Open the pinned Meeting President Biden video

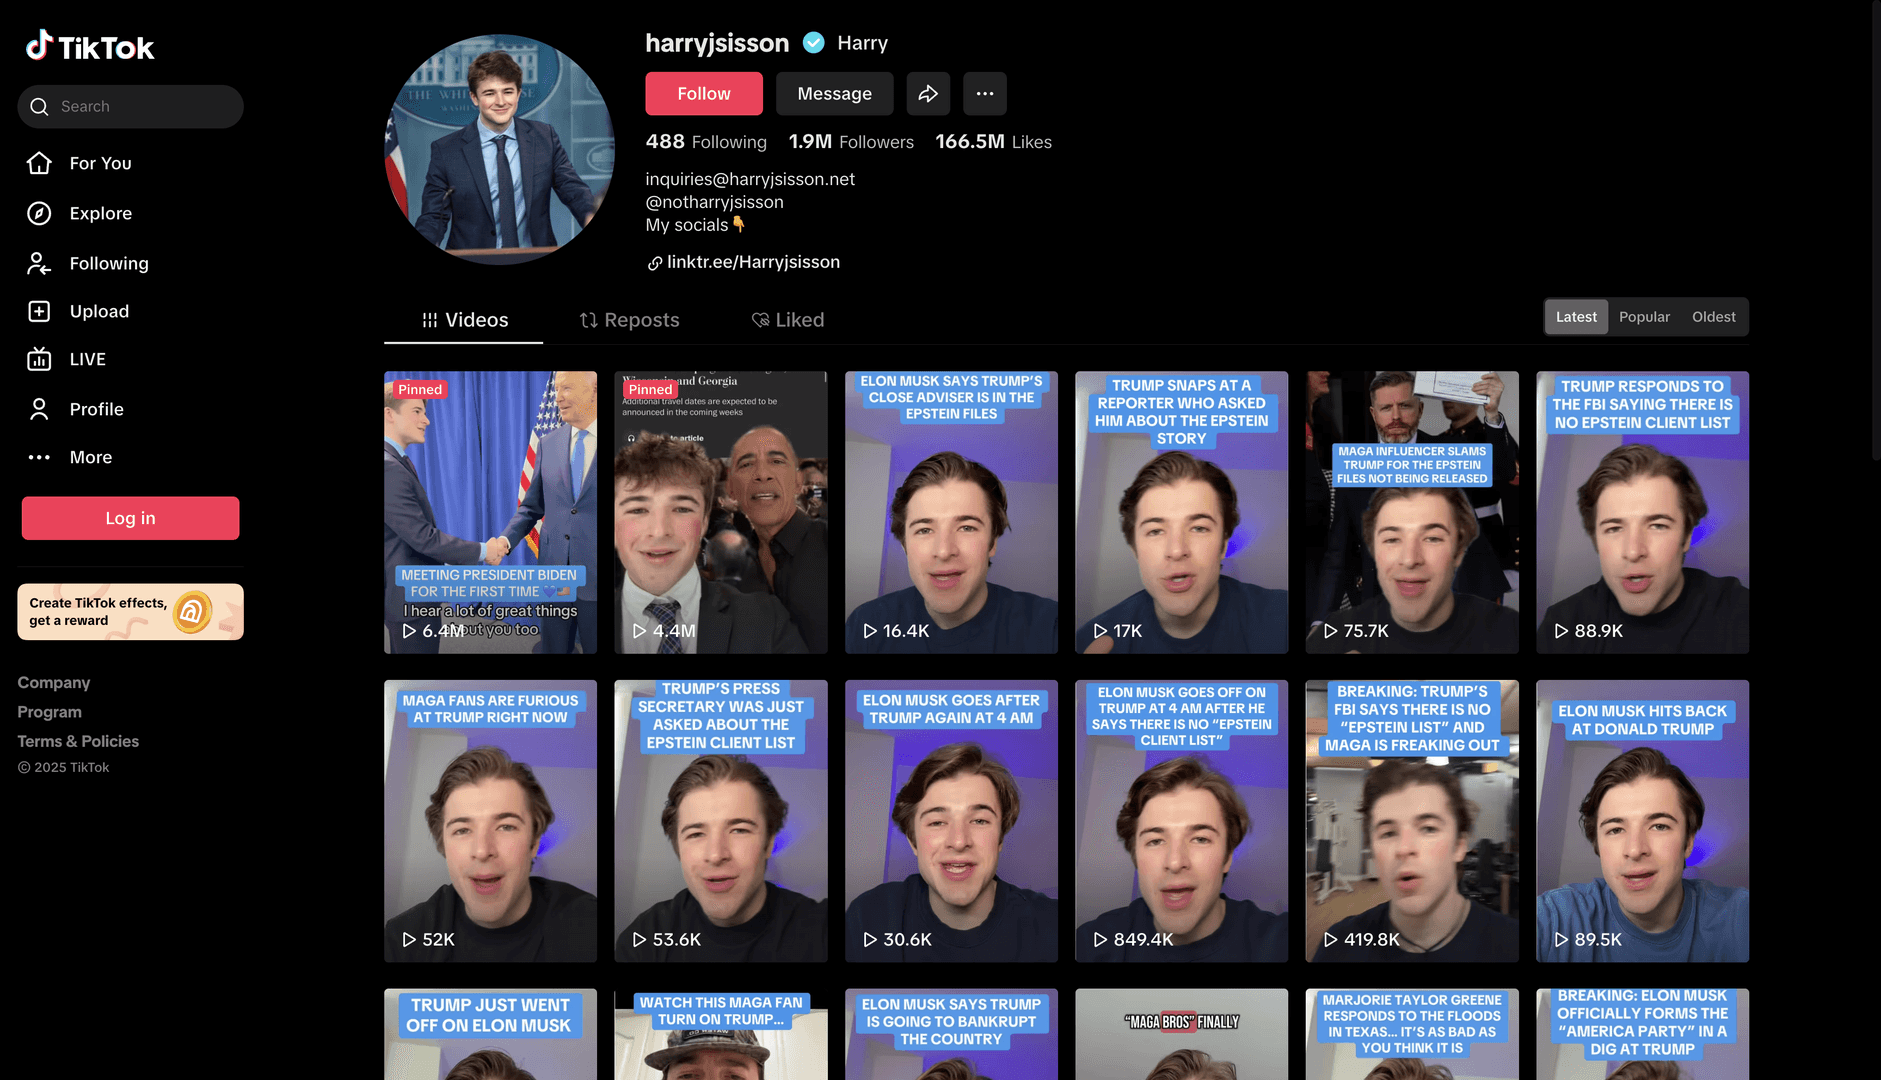(490, 512)
